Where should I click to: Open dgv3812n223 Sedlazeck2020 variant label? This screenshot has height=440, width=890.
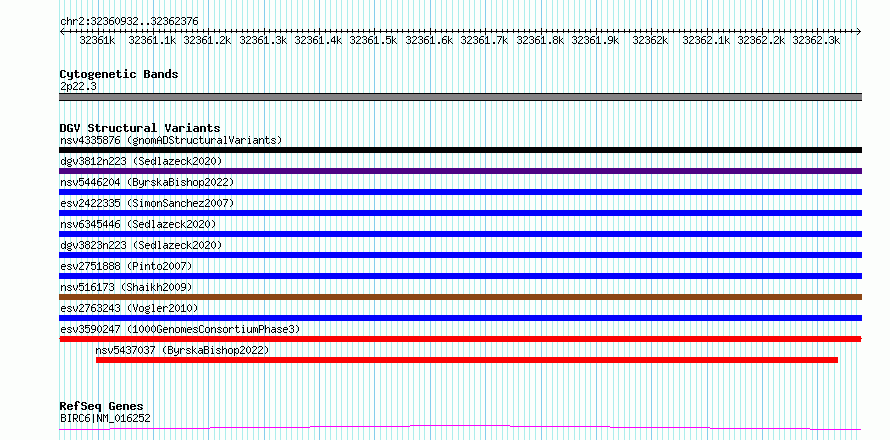(141, 161)
